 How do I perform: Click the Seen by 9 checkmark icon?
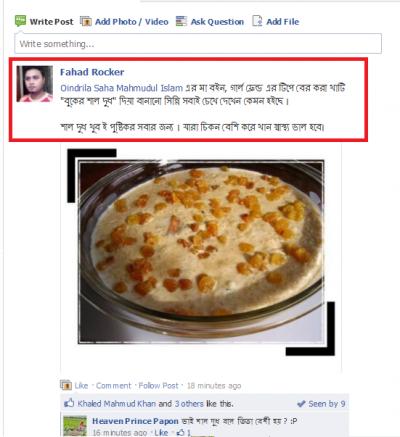point(301,403)
